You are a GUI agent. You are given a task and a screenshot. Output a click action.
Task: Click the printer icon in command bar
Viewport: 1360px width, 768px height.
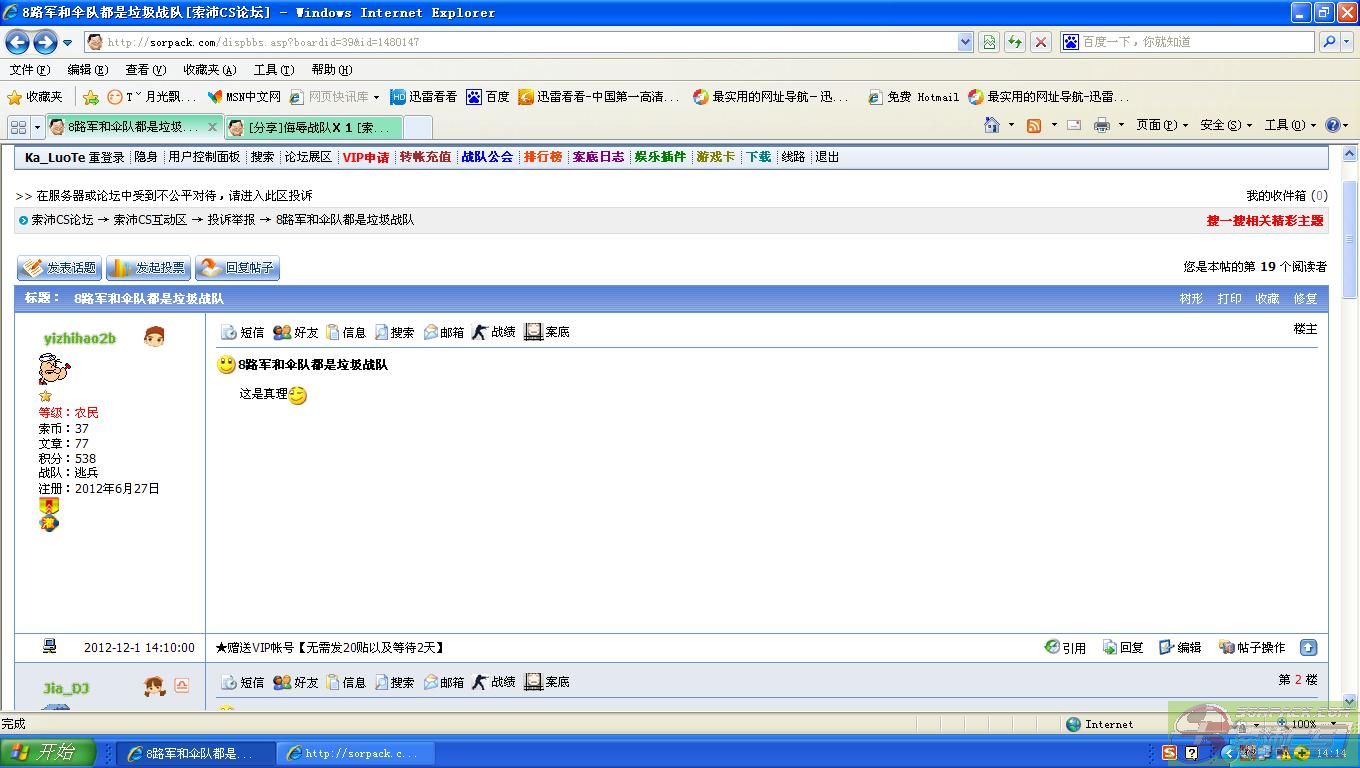pyautogui.click(x=1102, y=125)
